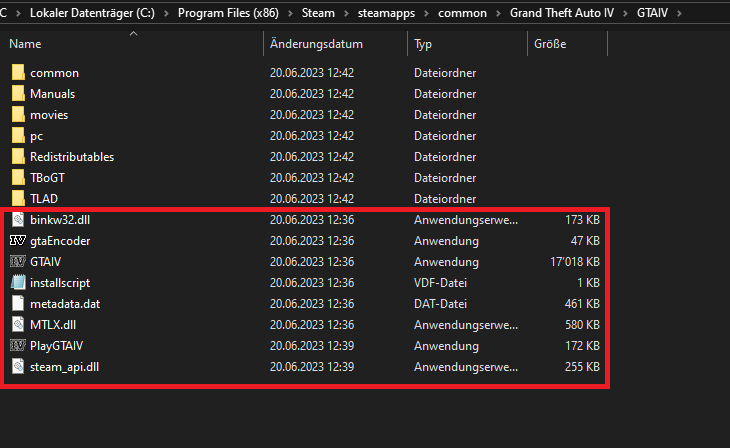Select the steam_api.dll file icon
This screenshot has height=448, width=730.
(x=17, y=367)
